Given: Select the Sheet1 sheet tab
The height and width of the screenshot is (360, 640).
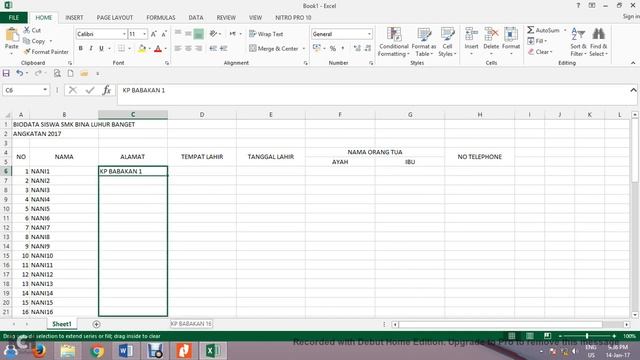Looking at the screenshot, I should (62, 324).
